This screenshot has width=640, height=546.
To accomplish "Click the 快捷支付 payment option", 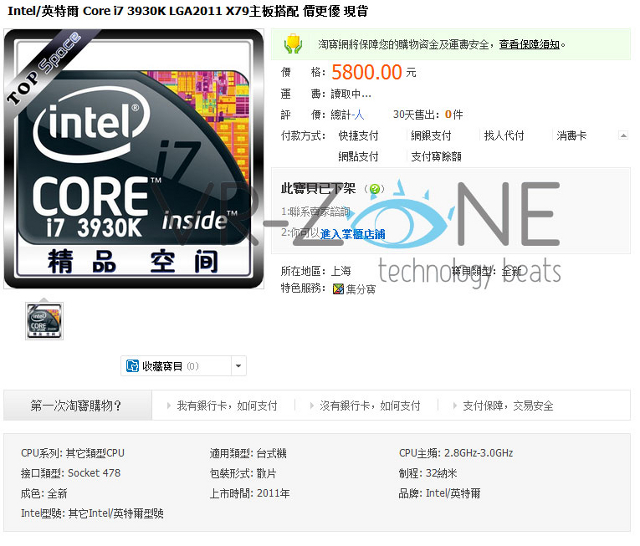I will tap(358, 135).
